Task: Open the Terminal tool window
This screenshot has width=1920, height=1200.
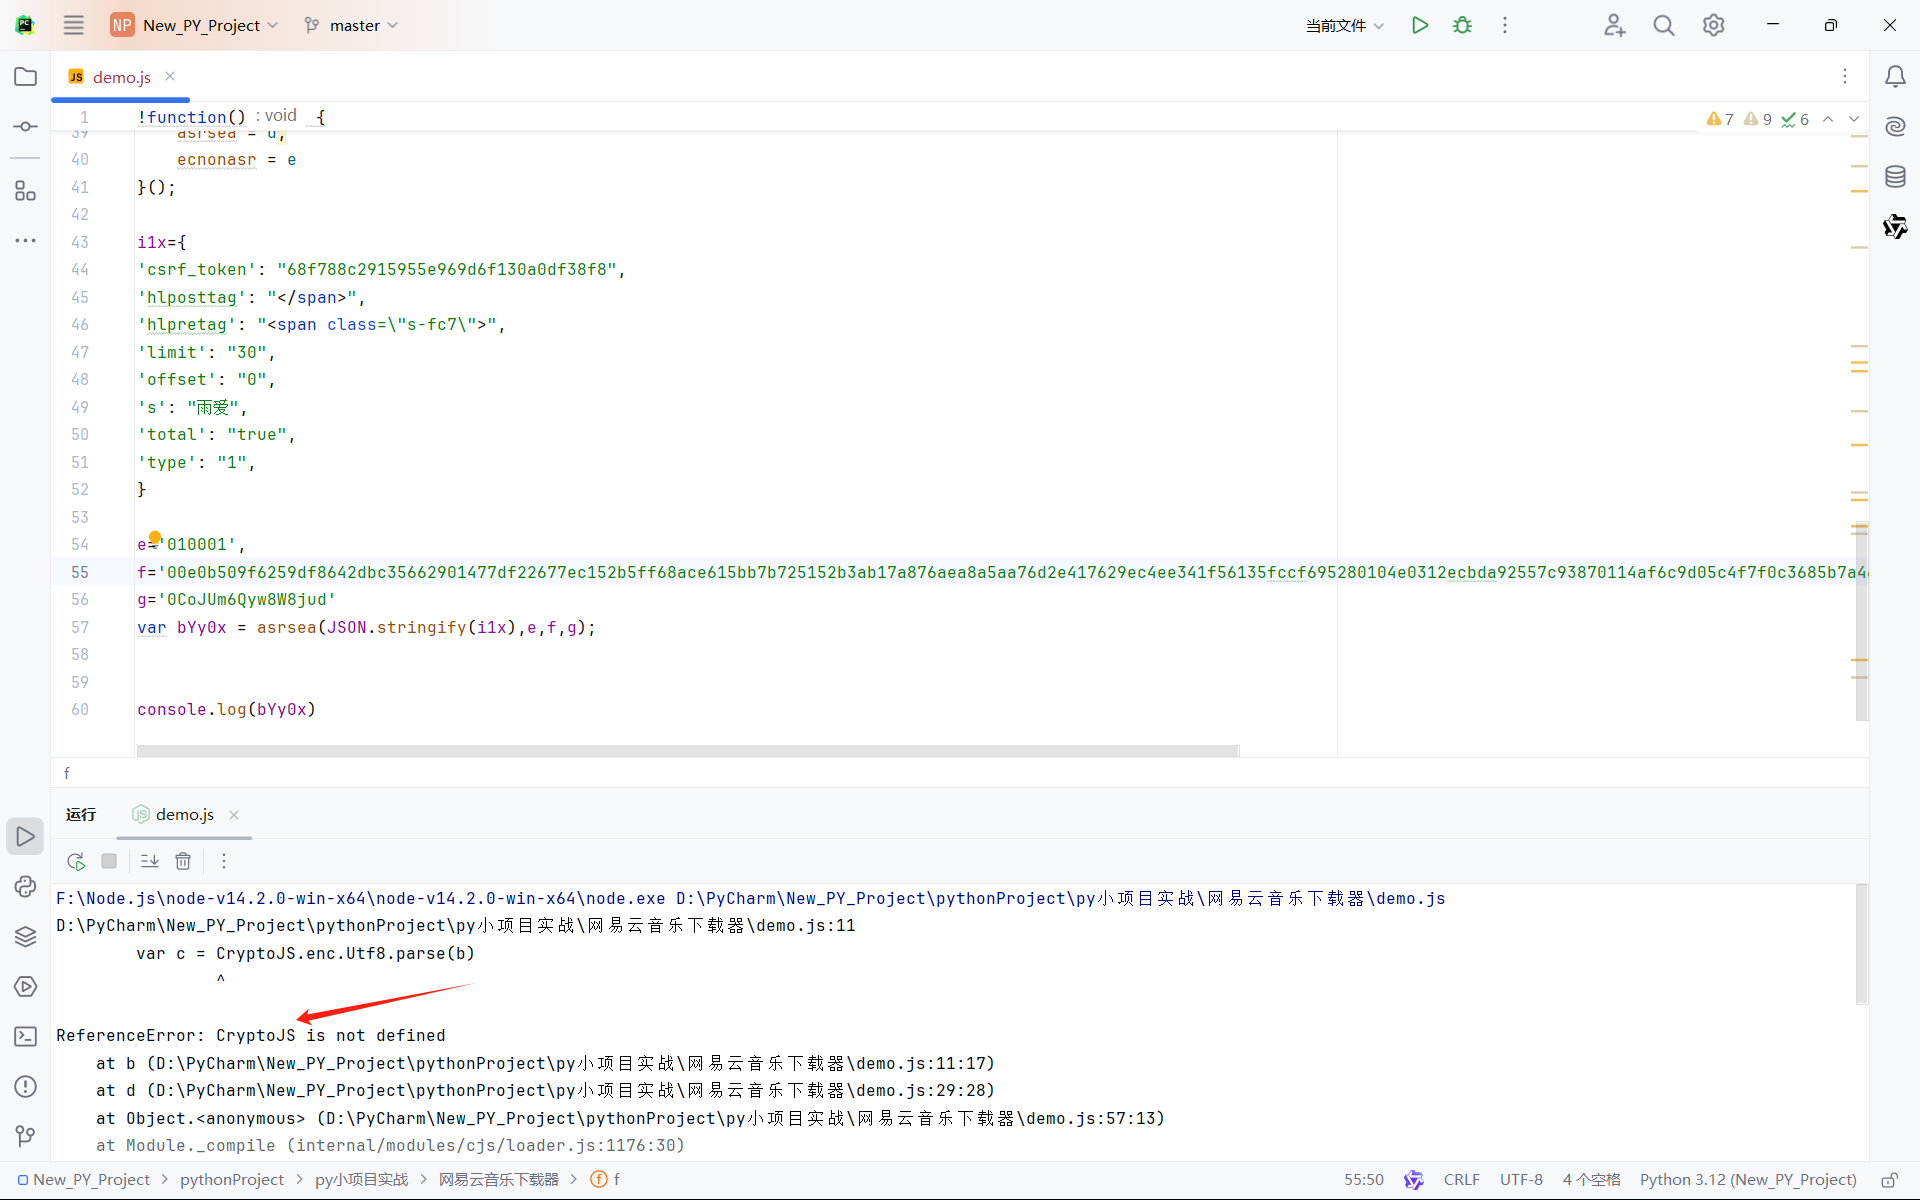Action: pyautogui.click(x=25, y=1036)
